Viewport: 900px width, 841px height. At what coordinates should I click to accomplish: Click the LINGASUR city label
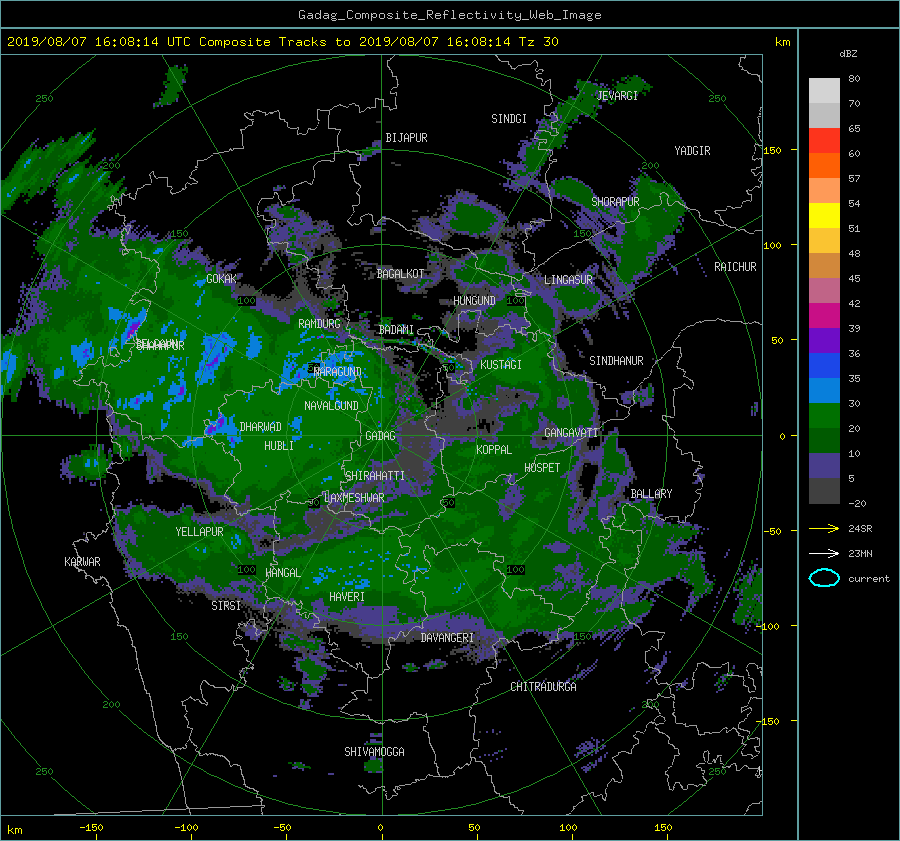568,280
